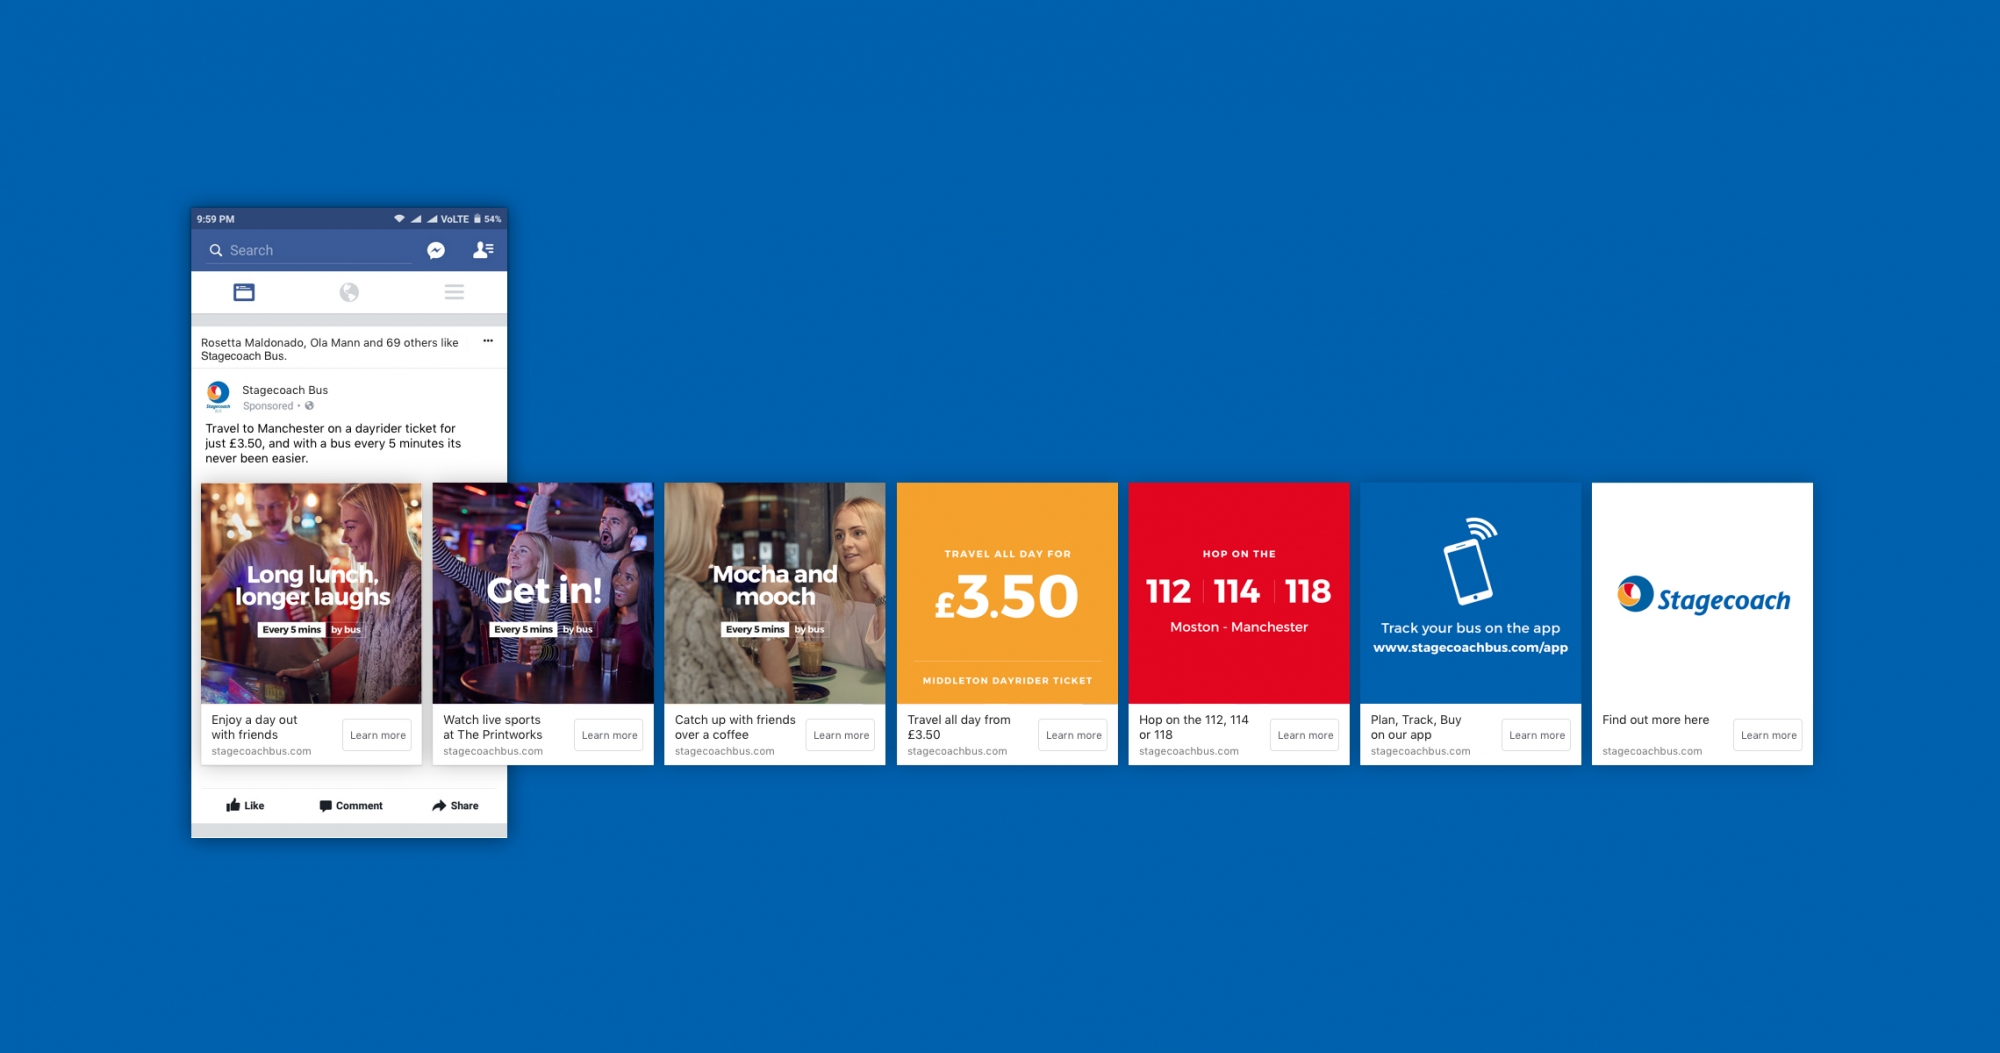Like the Stagecoach Bus post
This screenshot has width=2000, height=1053.
point(245,805)
